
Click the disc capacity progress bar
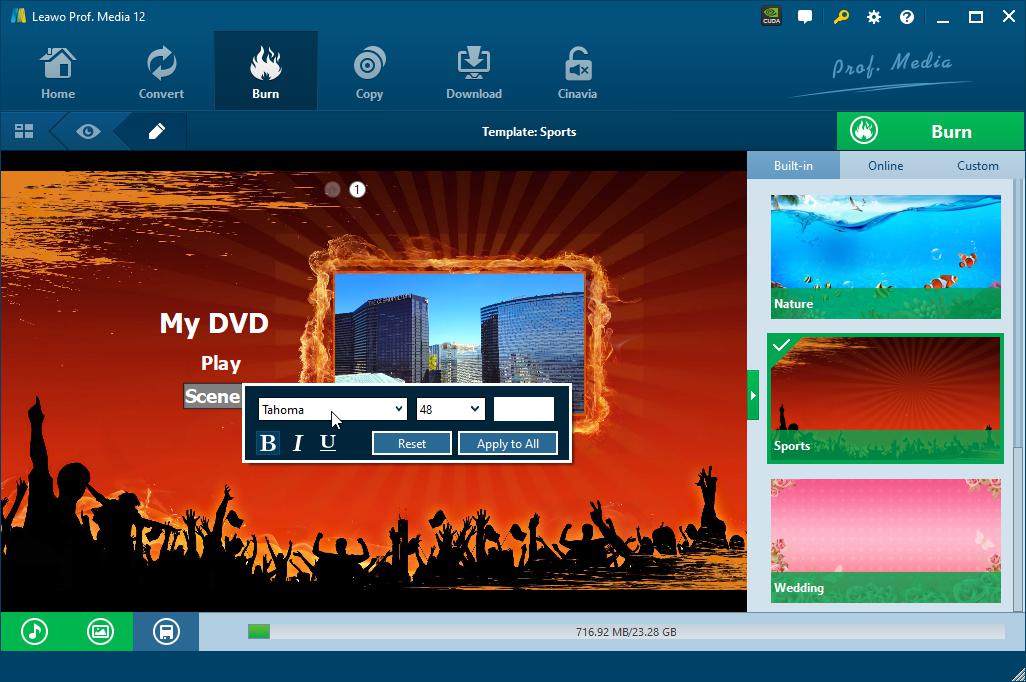[626, 632]
